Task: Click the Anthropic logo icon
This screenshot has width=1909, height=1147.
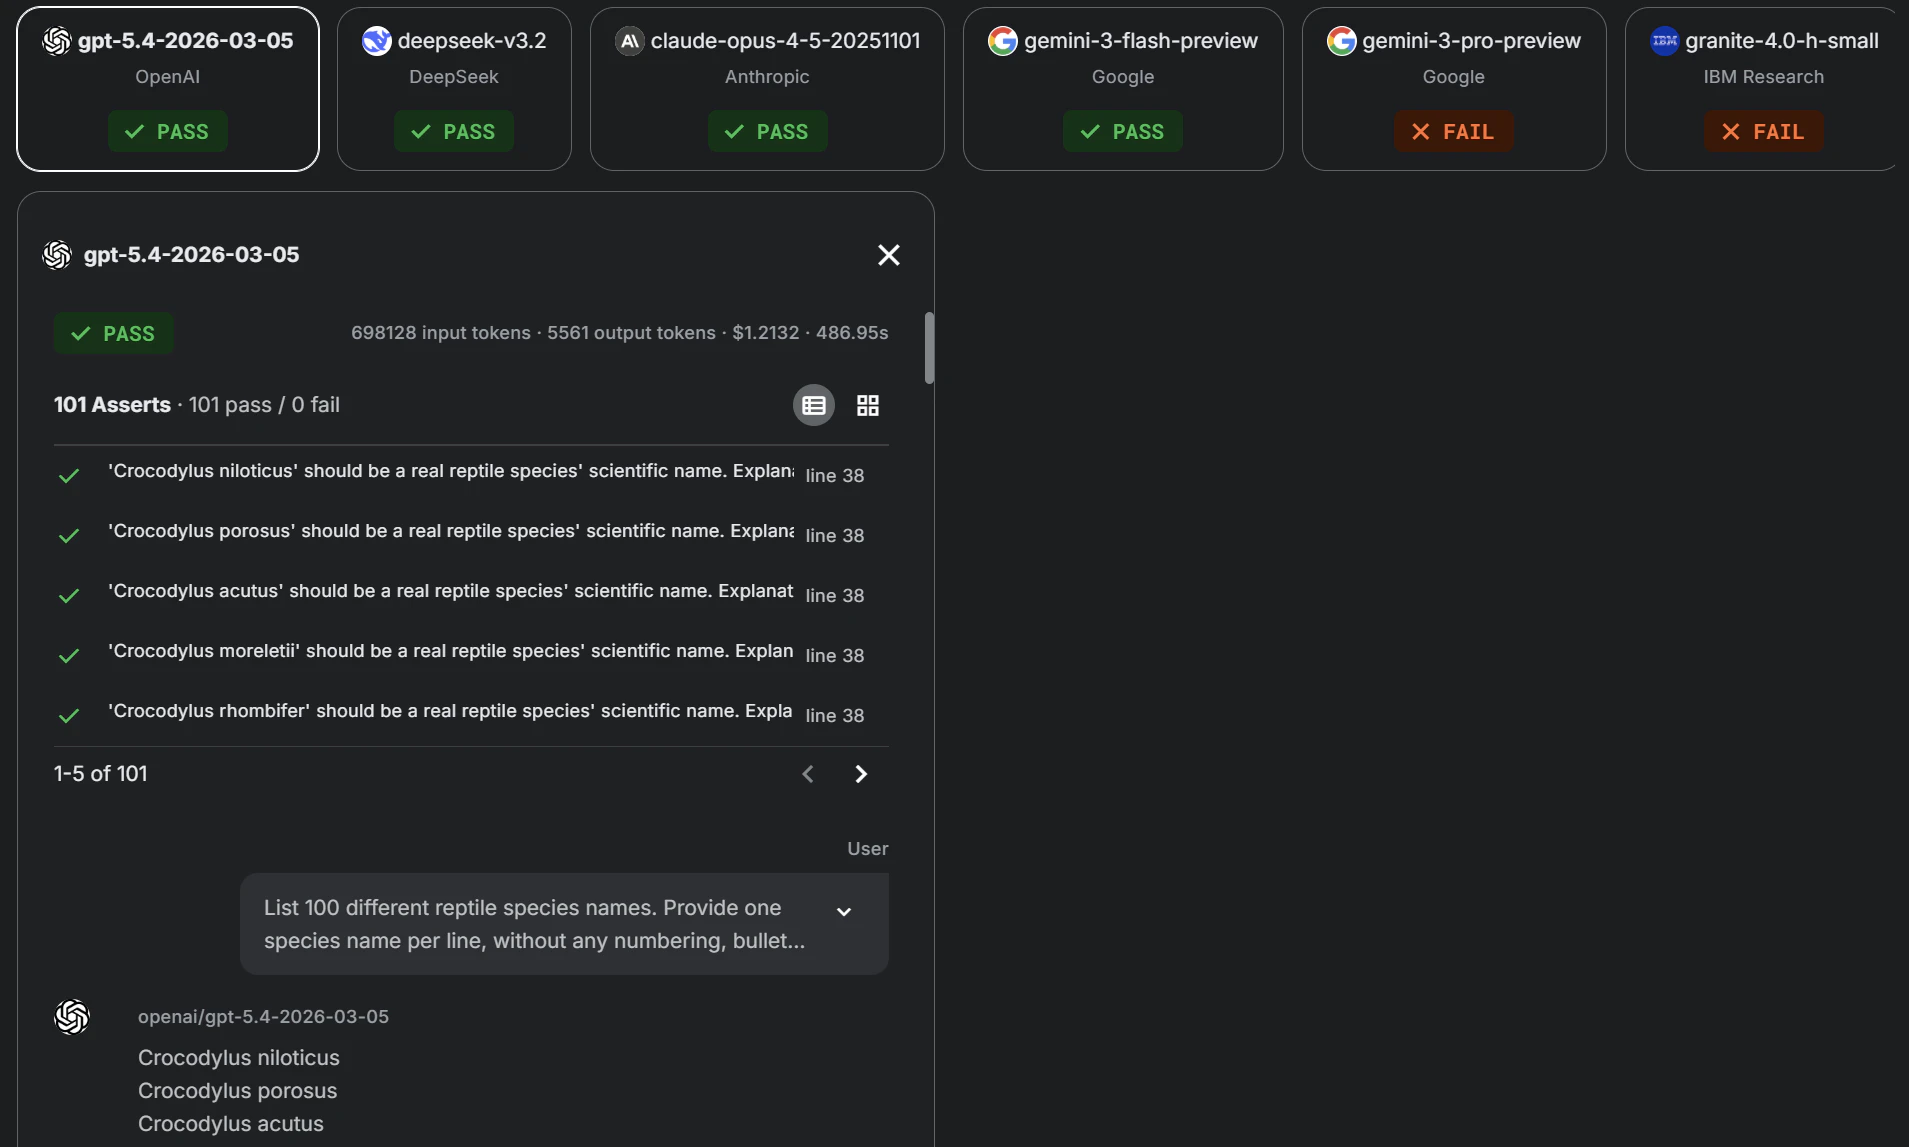Action: coord(630,41)
